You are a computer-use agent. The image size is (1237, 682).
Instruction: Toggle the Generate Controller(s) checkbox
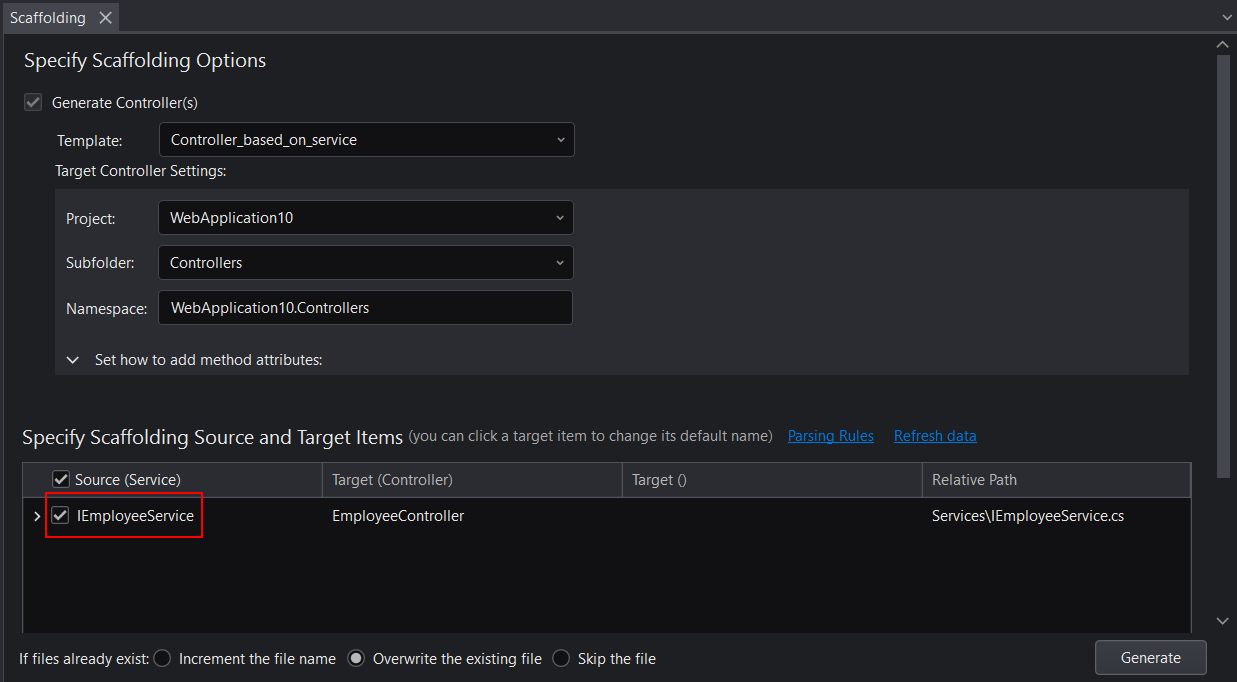coord(33,102)
